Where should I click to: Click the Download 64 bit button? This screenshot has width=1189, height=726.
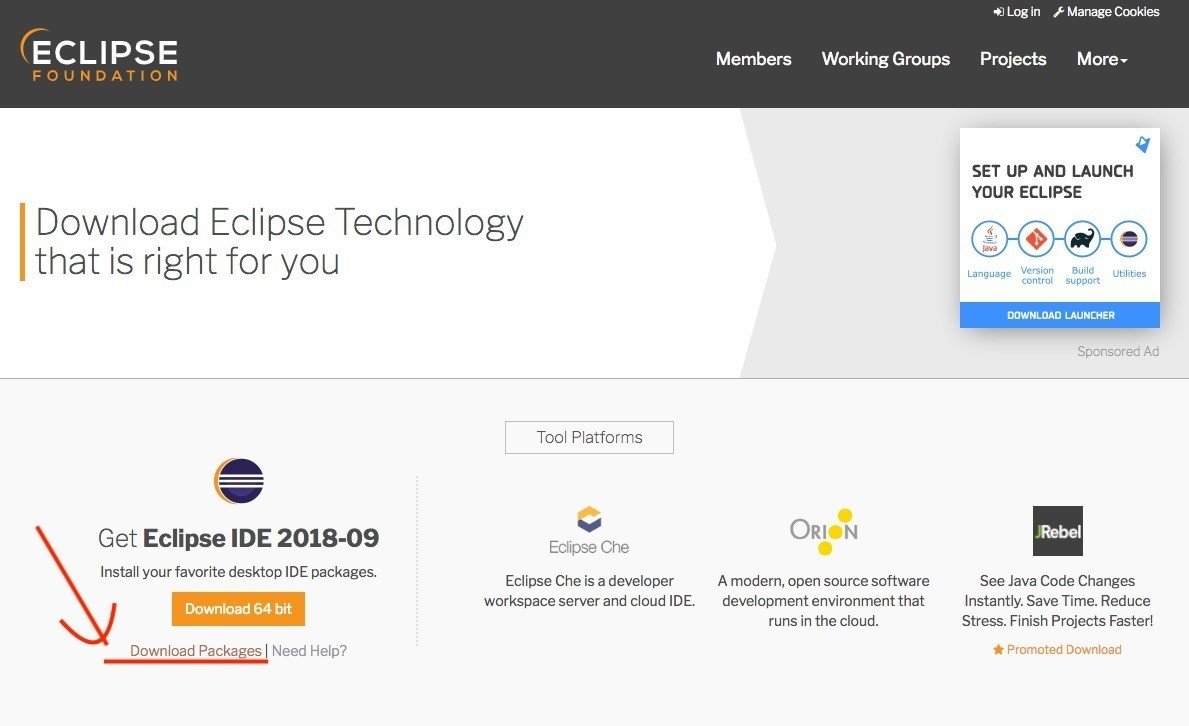coord(238,609)
